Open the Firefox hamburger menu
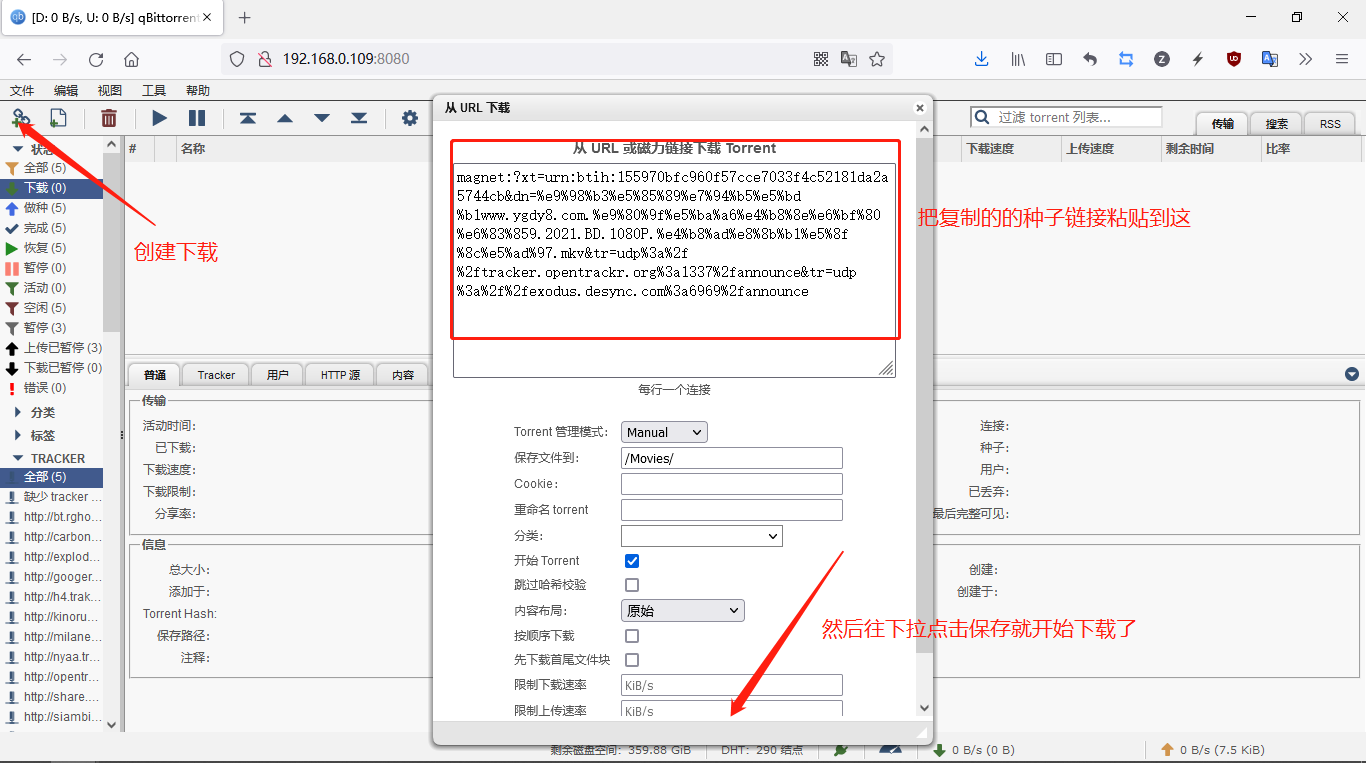 tap(1342, 59)
